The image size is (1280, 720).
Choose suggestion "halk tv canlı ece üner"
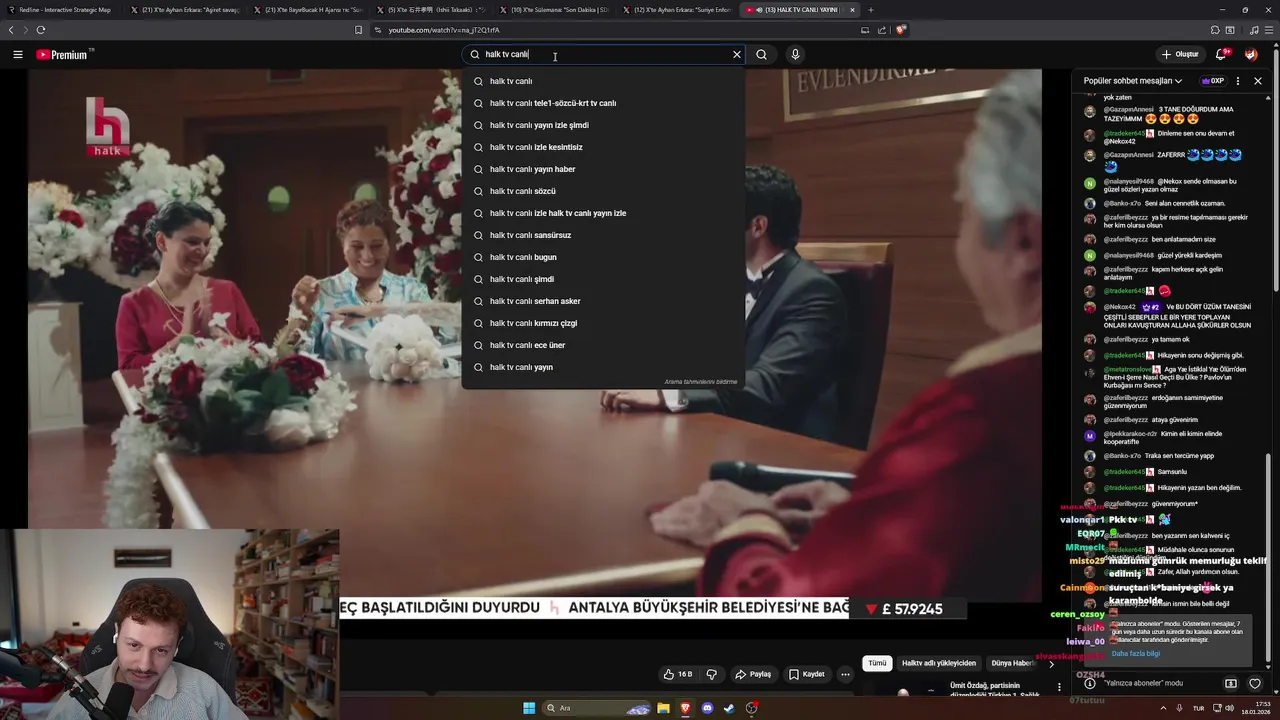pos(603,345)
